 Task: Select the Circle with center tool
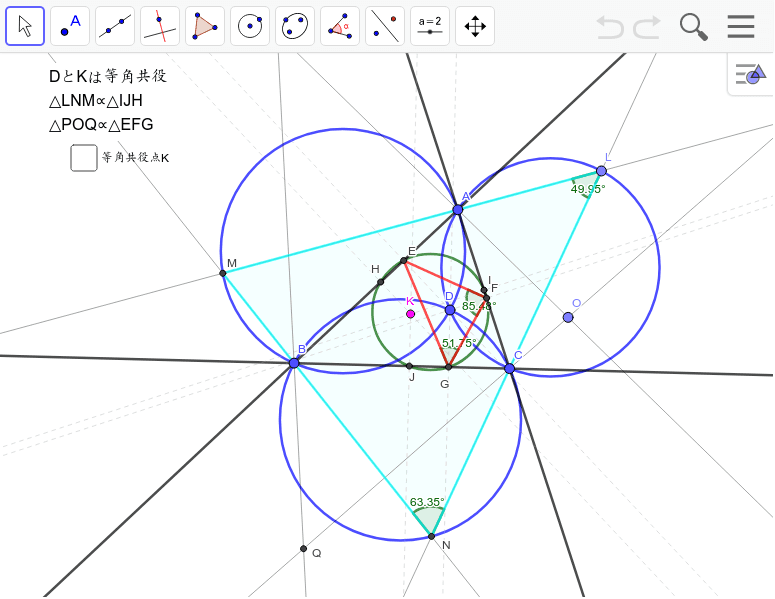[250, 26]
